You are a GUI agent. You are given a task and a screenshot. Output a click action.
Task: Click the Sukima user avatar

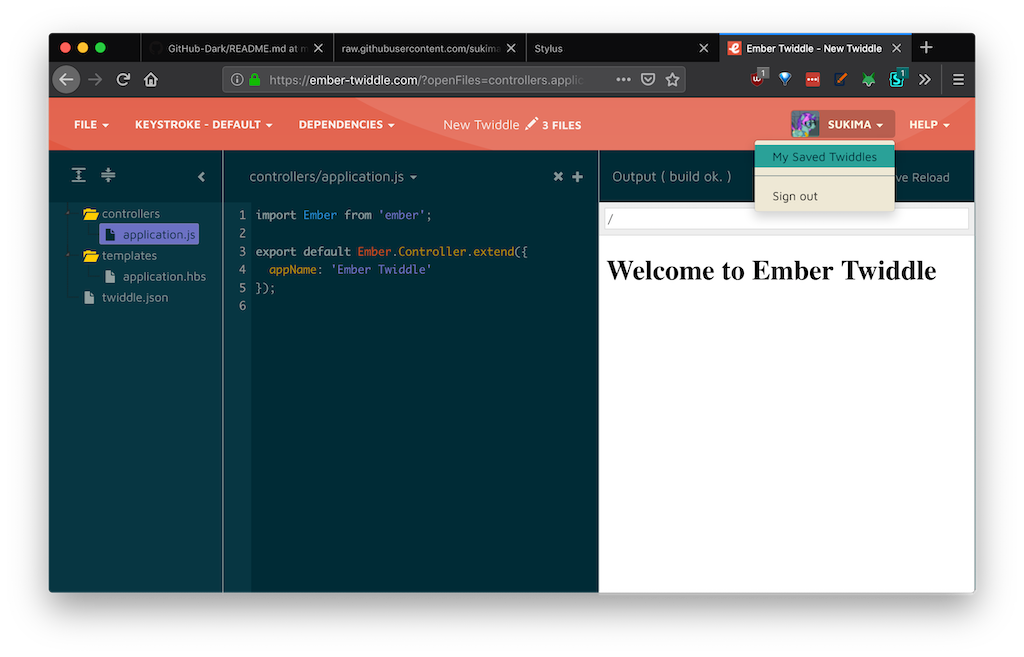[805, 124]
